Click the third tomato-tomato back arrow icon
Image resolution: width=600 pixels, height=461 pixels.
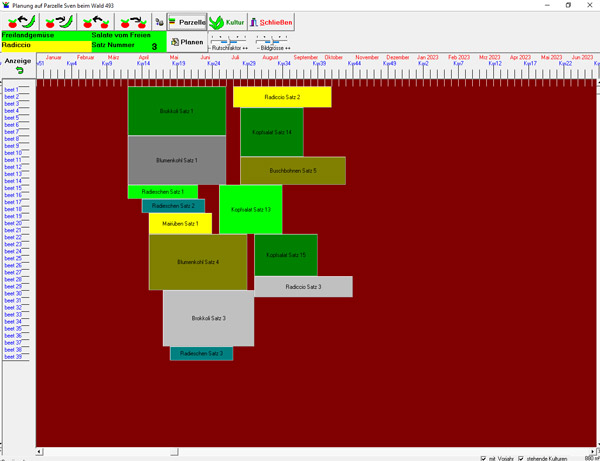coord(96,21)
